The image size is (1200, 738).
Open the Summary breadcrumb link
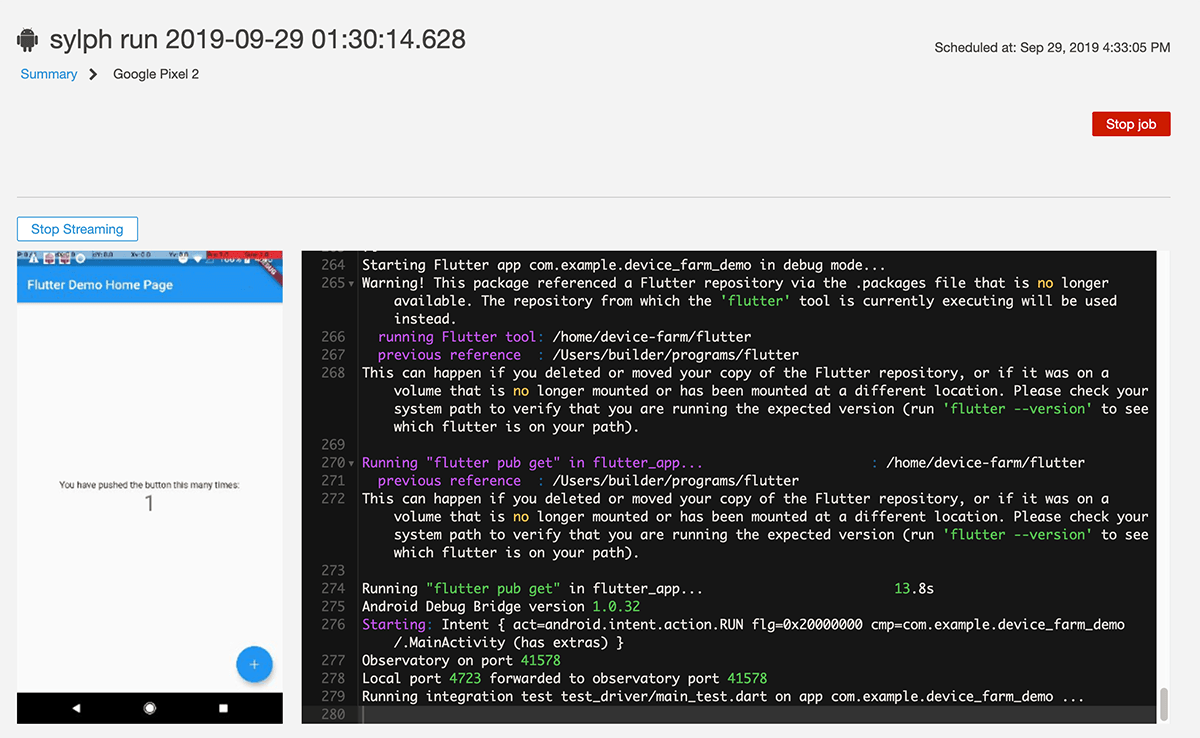pyautogui.click(x=48, y=74)
